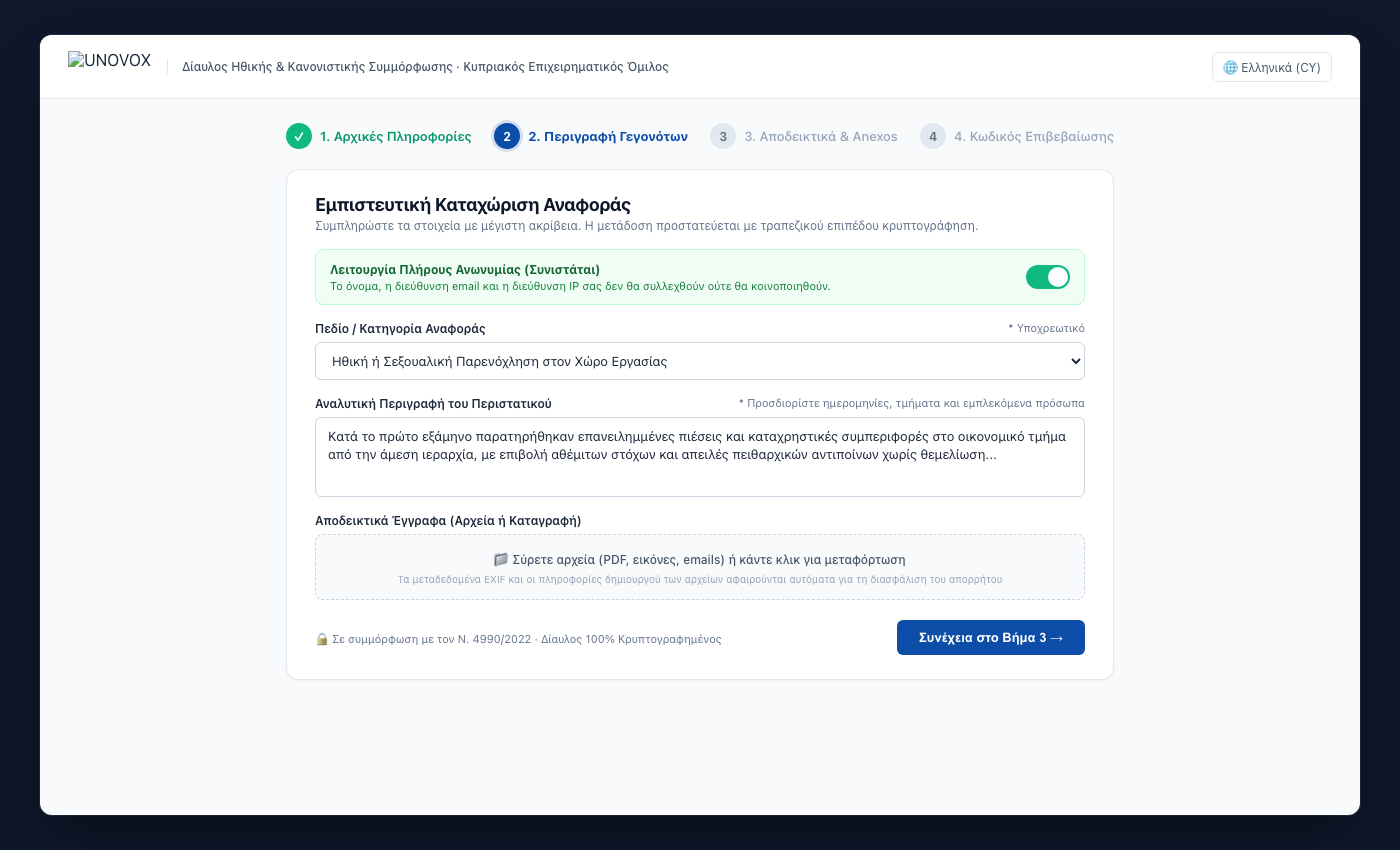Click the subtitle about bank-level encryption
1400x850 pixels.
pos(646,226)
